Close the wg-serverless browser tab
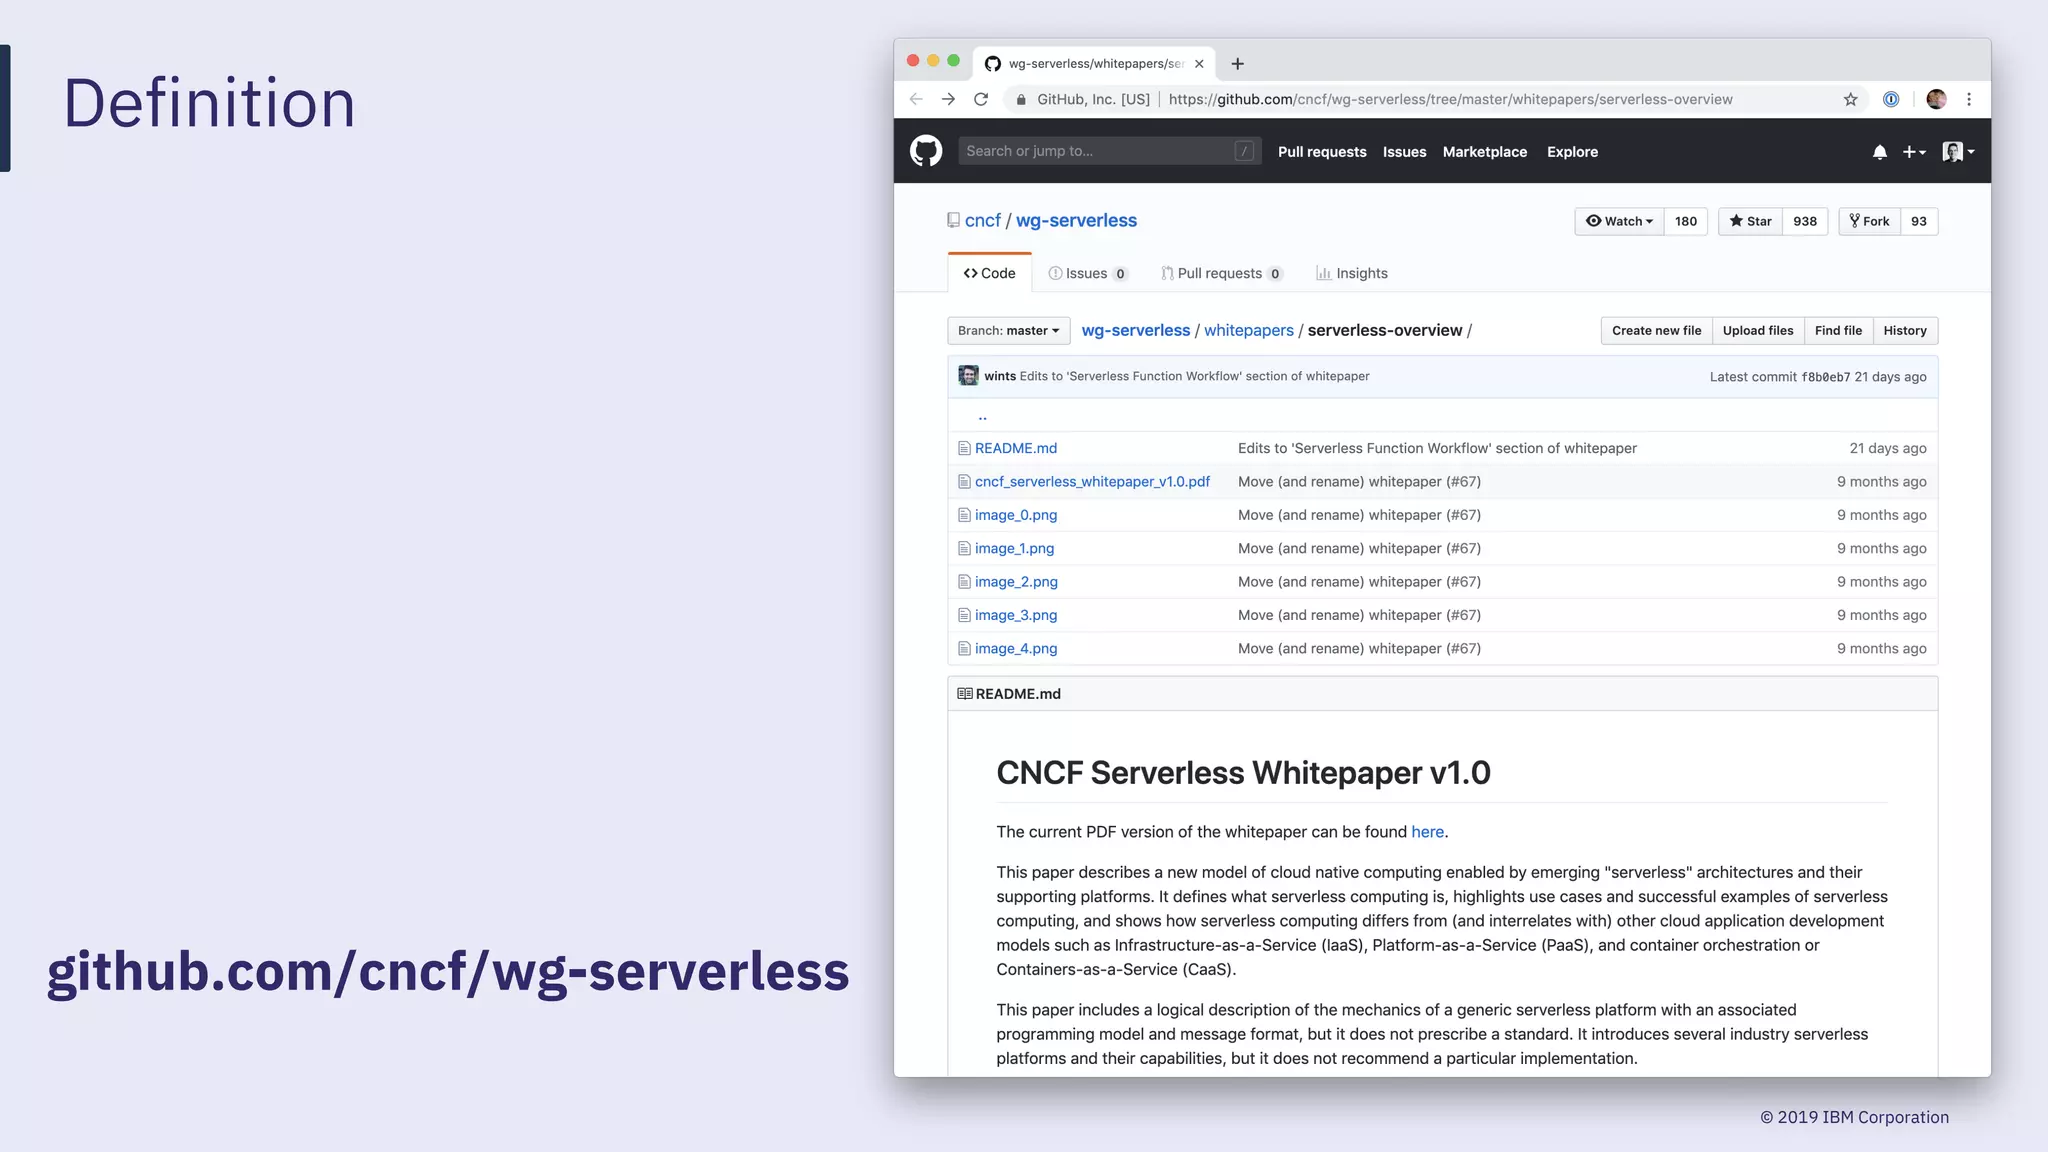Screen dimensions: 2048x1152 [x=1199, y=64]
